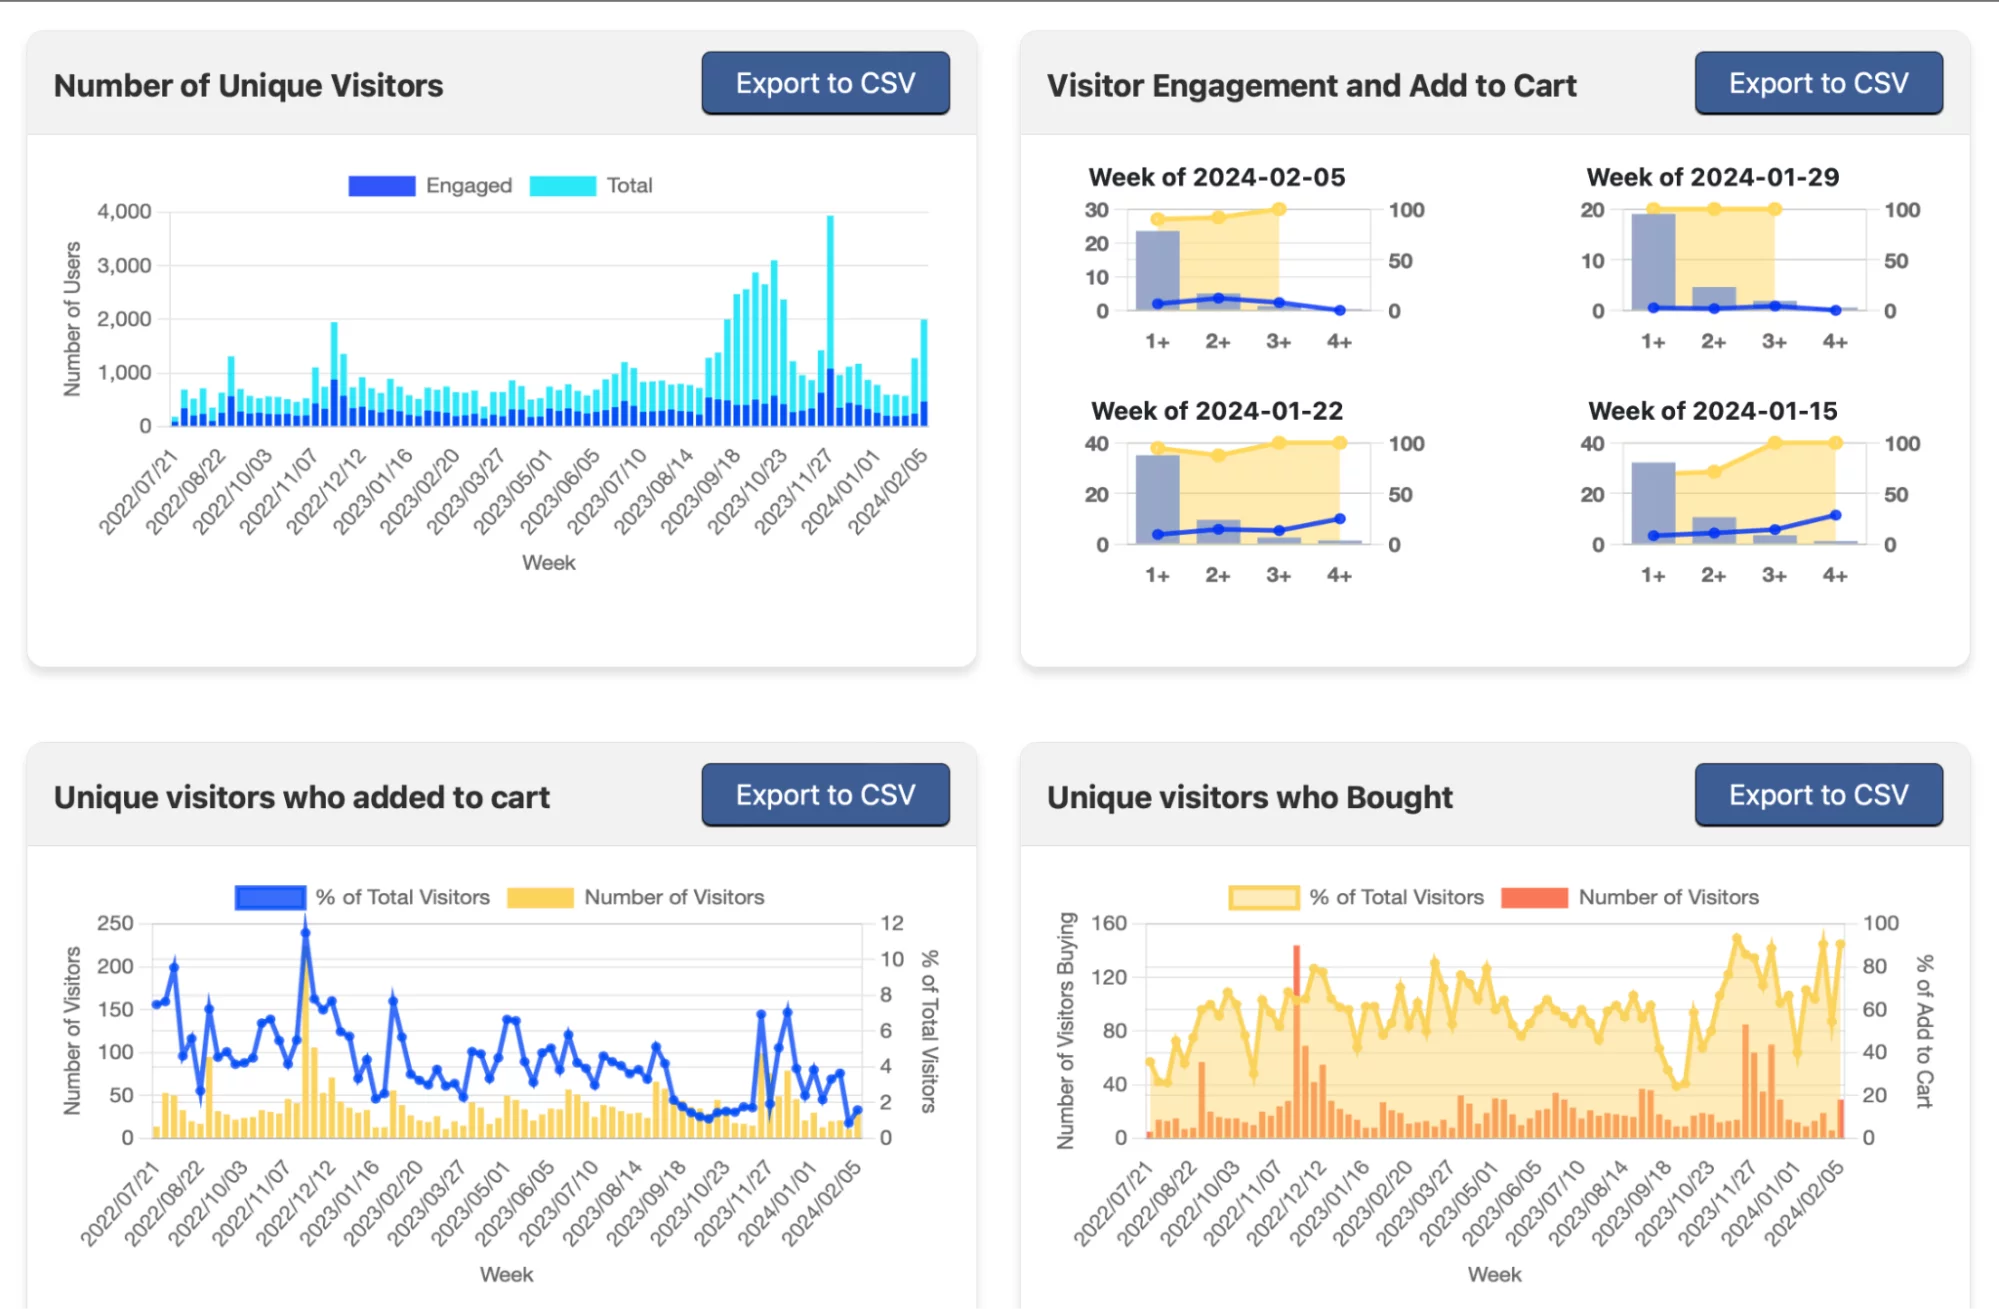Select the tallest cyan spike in Unique Visitors chart
This screenshot has height=1309, width=1999.
click(830, 320)
